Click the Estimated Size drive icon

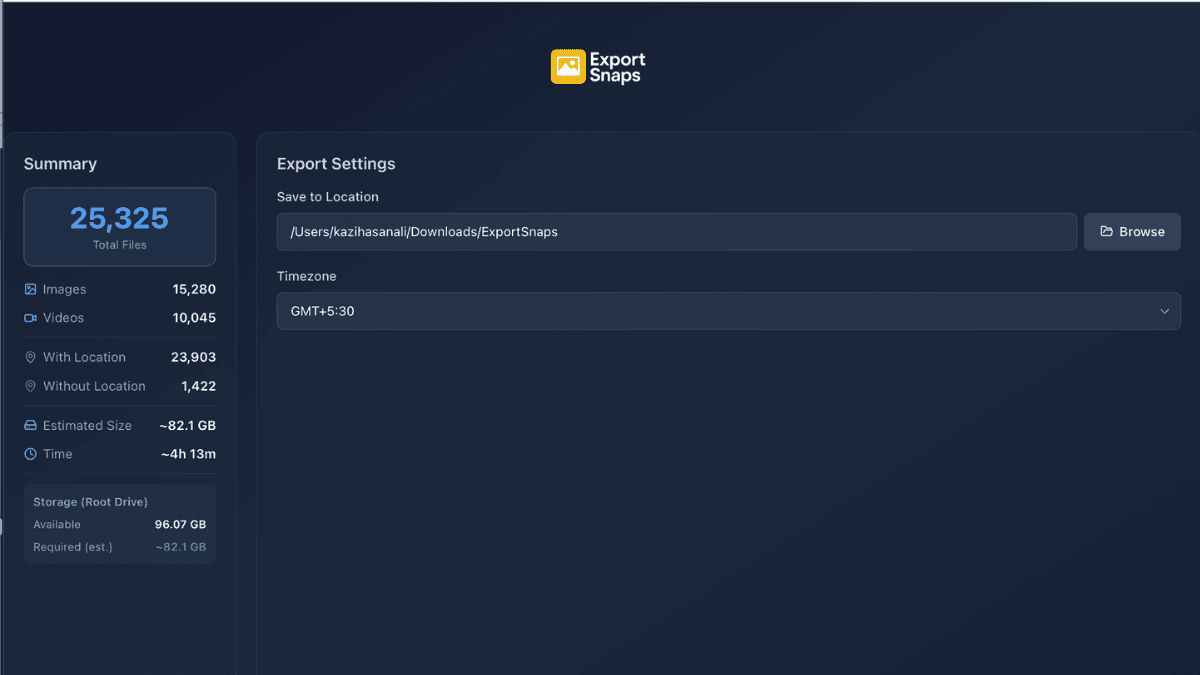[x=30, y=425]
